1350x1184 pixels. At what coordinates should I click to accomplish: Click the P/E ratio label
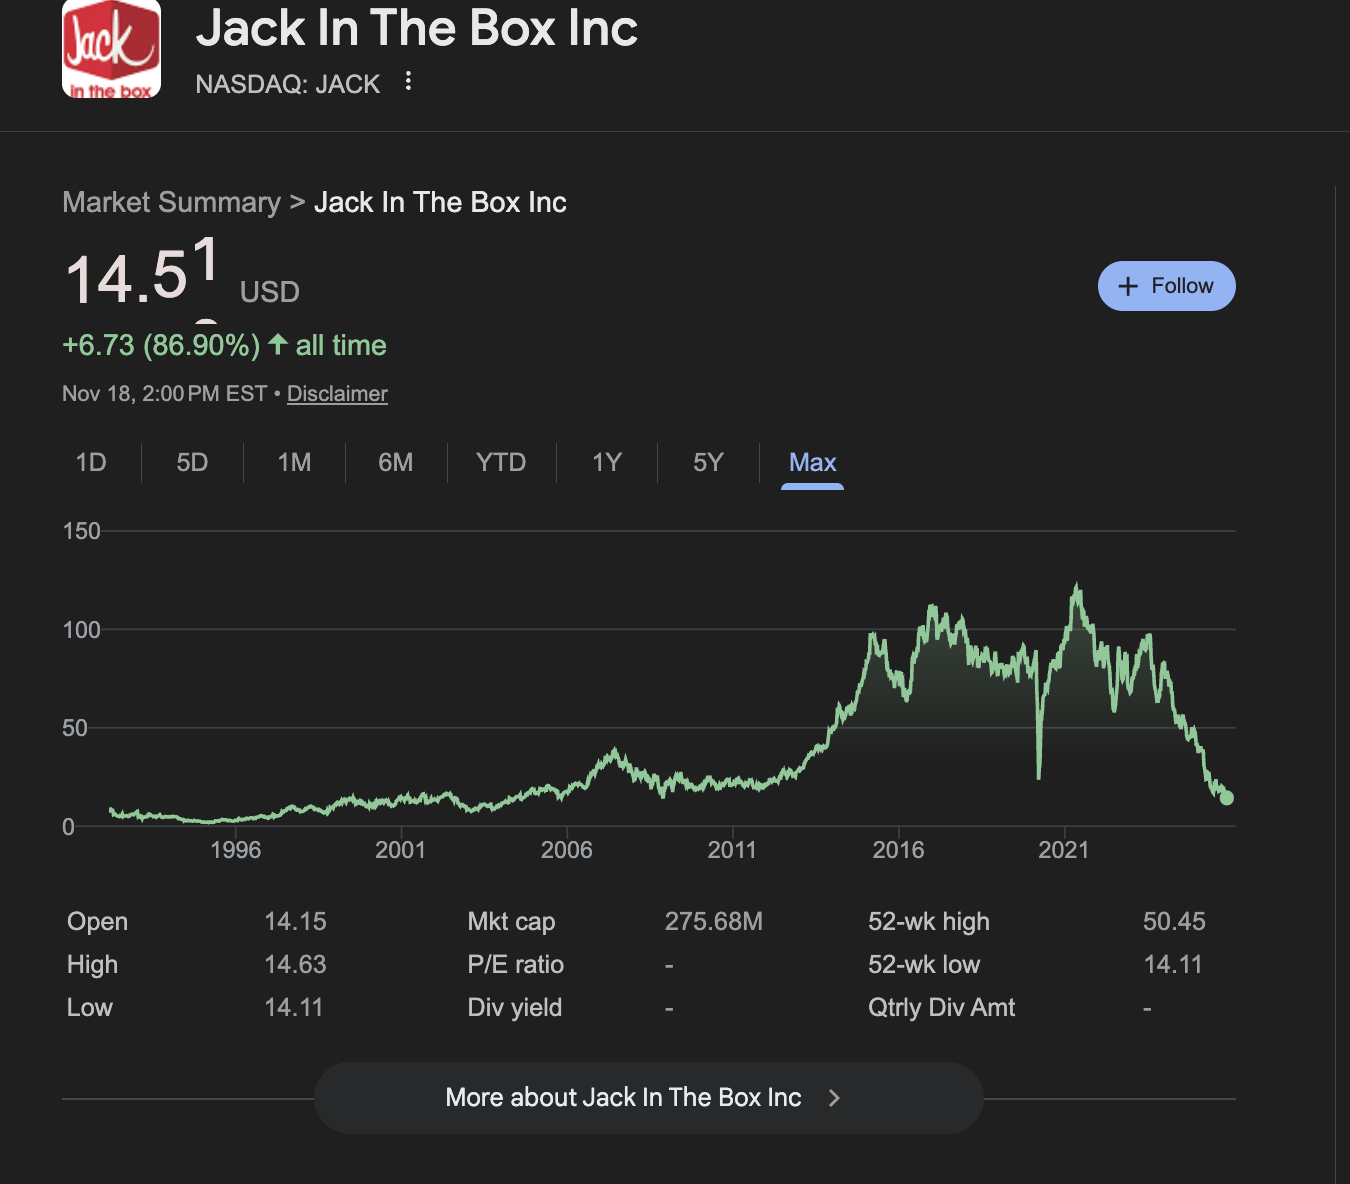[516, 964]
